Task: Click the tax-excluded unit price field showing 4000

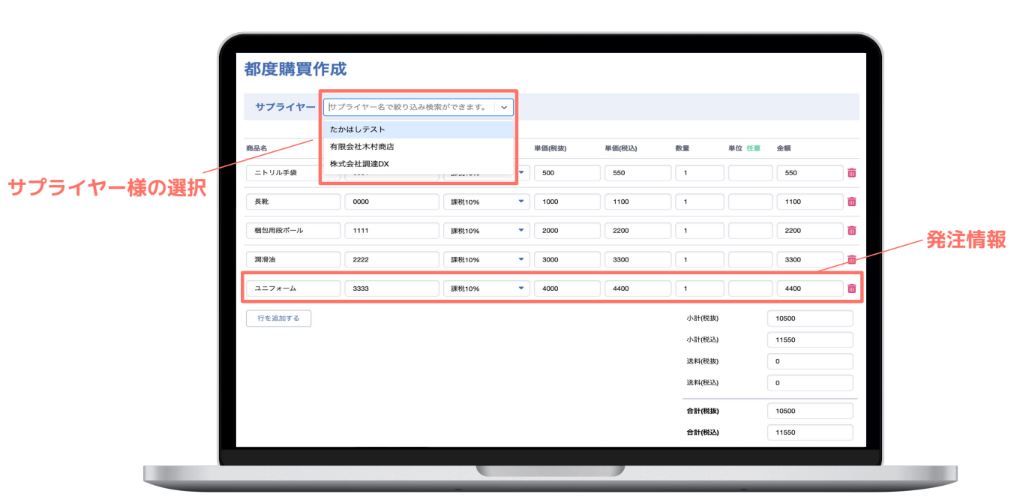Action: (x=565, y=289)
